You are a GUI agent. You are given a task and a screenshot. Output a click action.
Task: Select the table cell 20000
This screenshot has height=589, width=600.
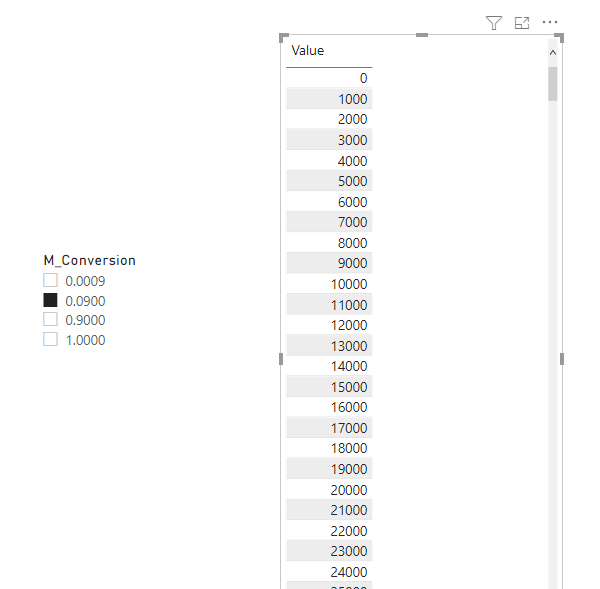click(329, 489)
